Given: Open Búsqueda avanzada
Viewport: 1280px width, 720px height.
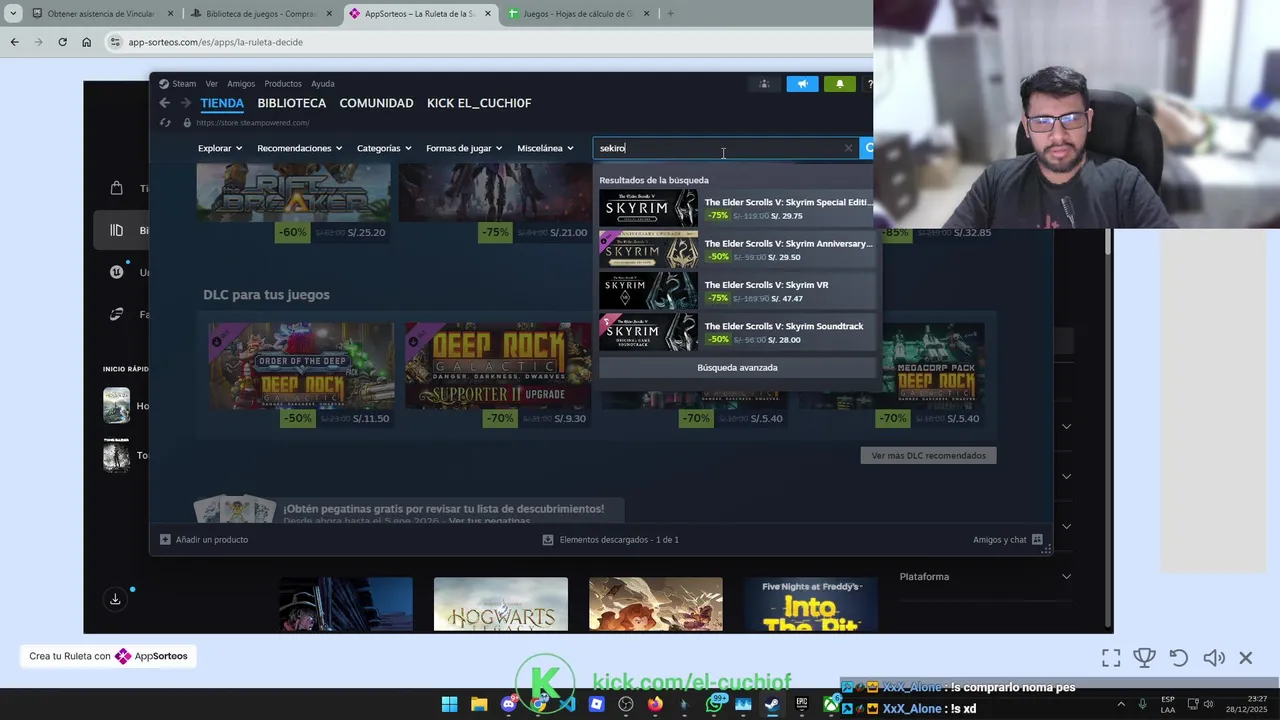Looking at the screenshot, I should [x=737, y=367].
